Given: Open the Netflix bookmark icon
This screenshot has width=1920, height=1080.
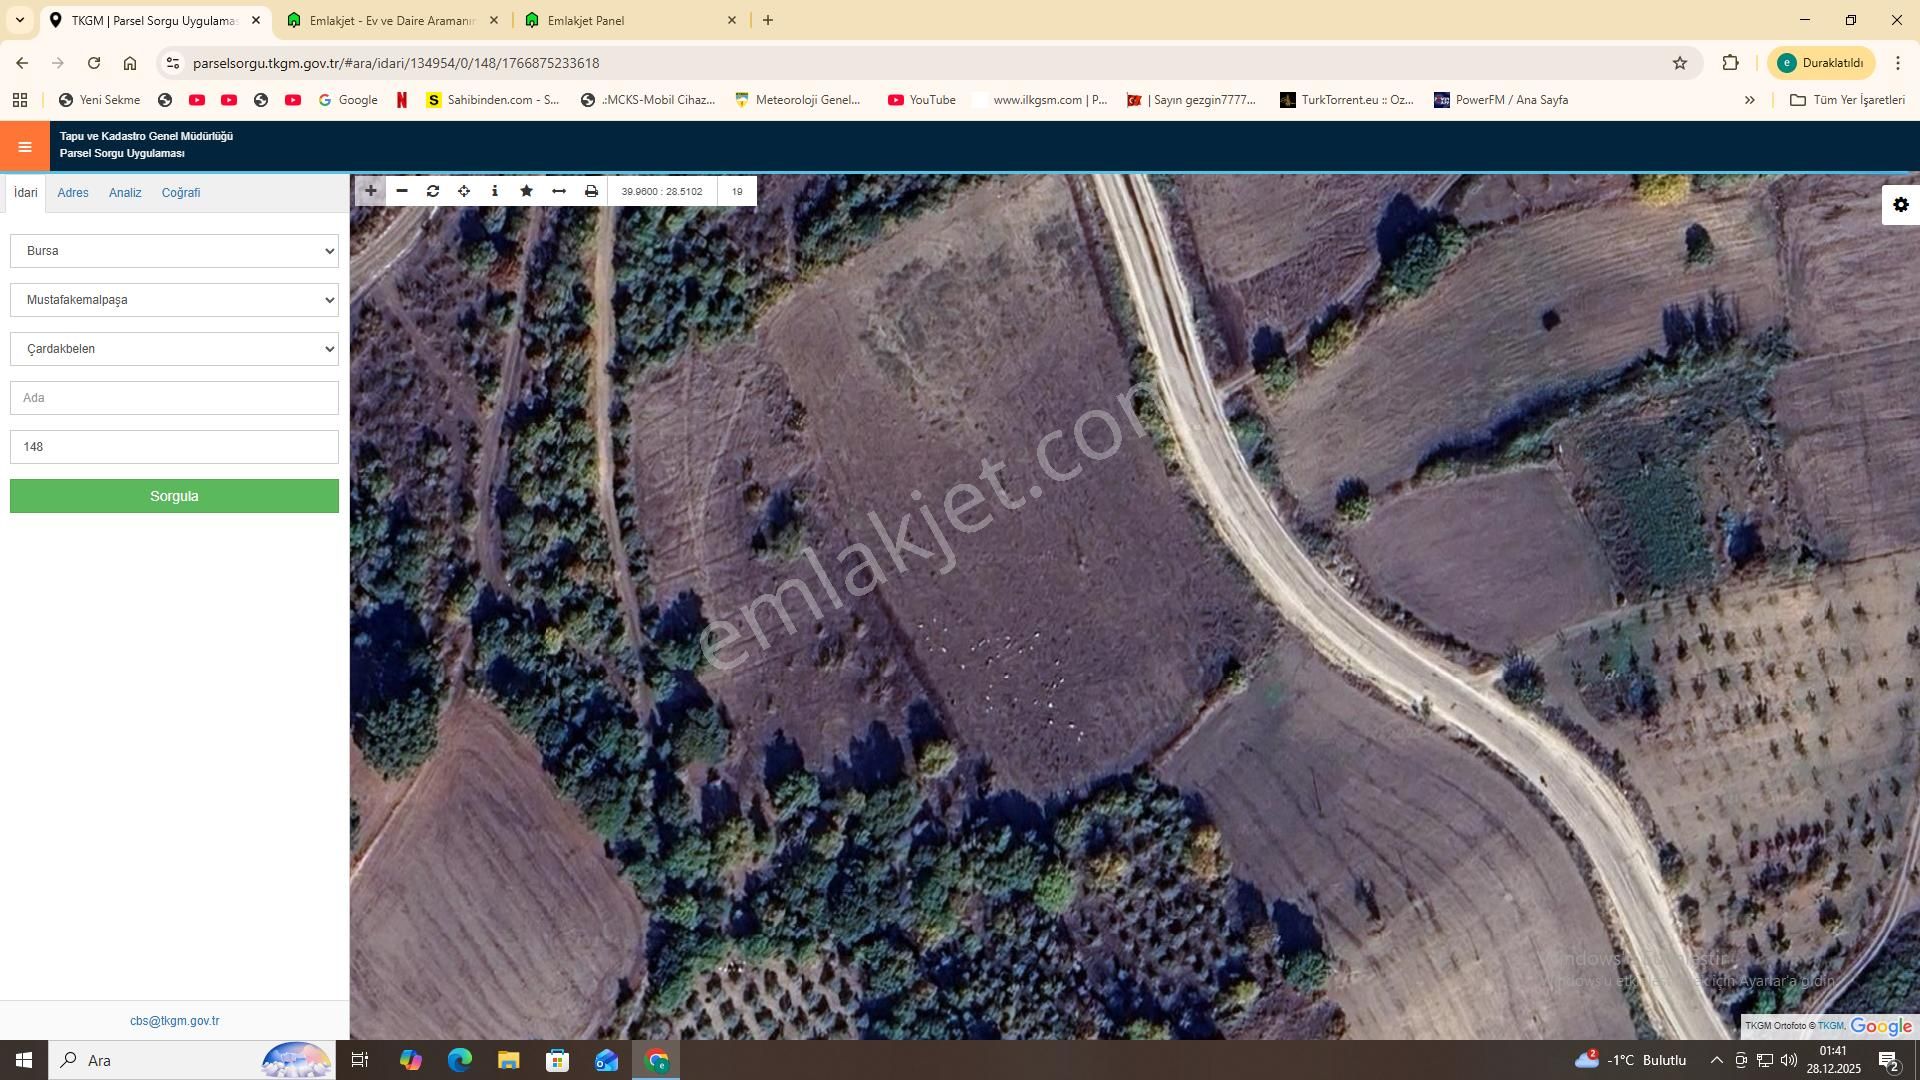Looking at the screenshot, I should (402, 100).
